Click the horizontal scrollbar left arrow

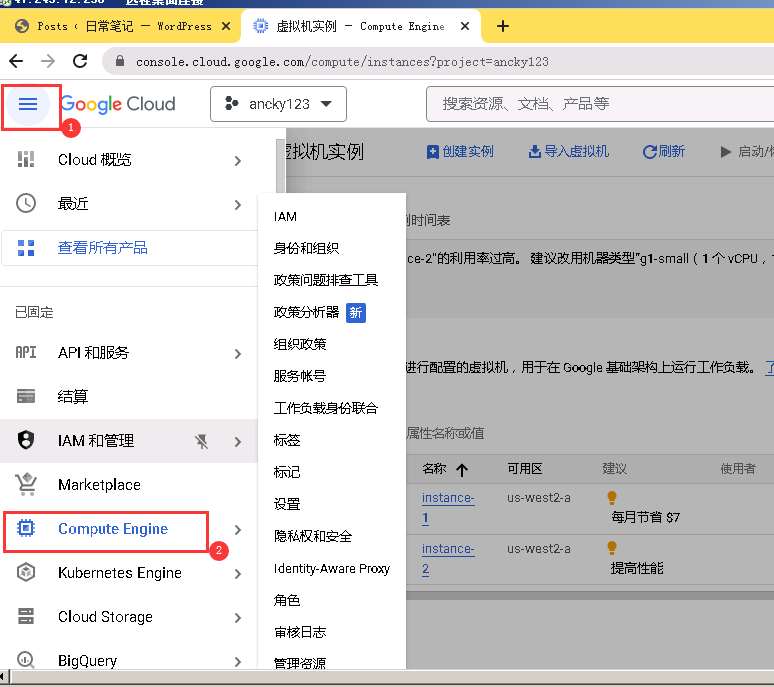(x=3, y=677)
